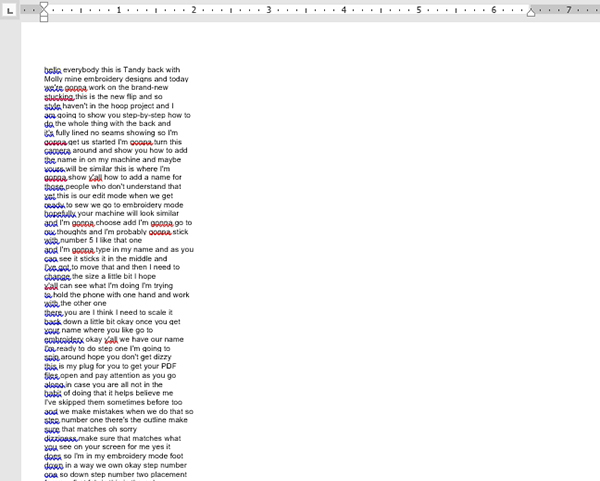Click the 3-inch mark on the horizontal ruler

[269, 10]
